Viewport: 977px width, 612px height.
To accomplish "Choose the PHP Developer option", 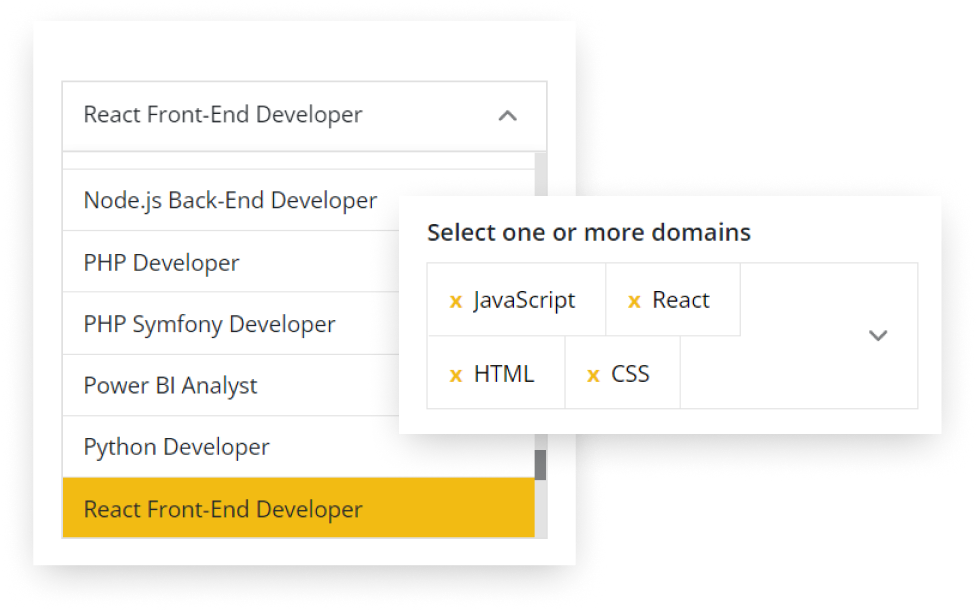I will point(162,263).
